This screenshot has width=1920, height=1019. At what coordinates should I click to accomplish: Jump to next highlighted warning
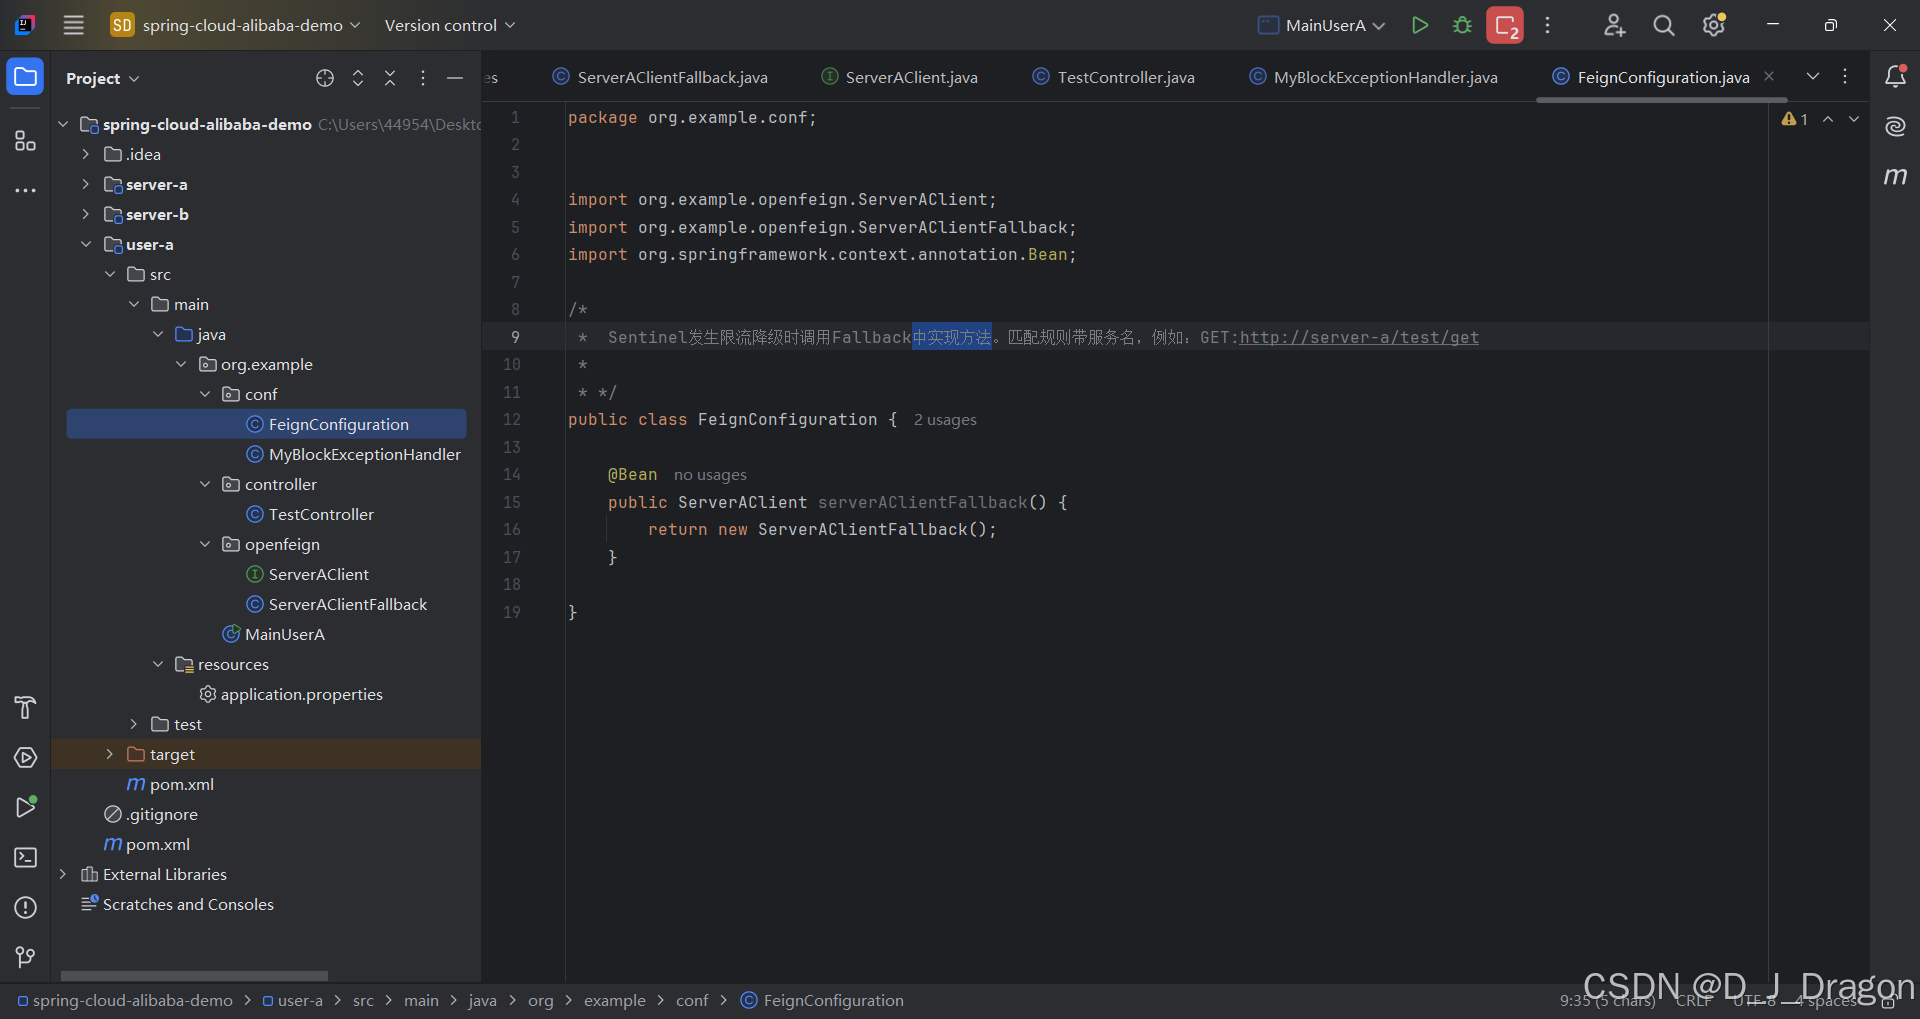pos(1854,119)
